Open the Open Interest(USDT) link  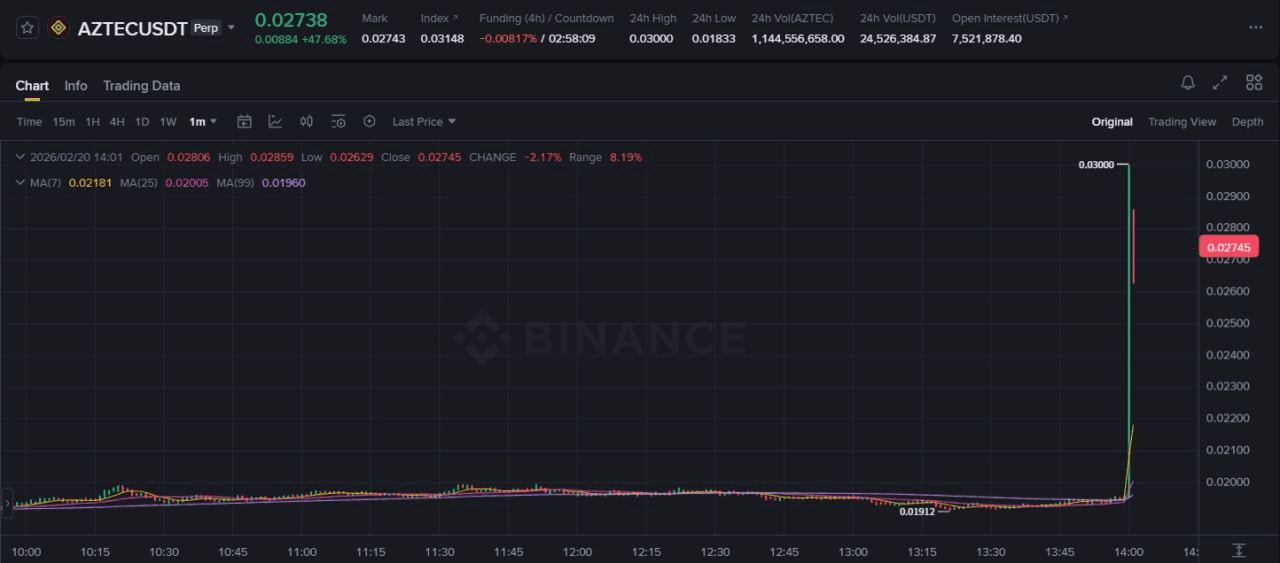1009,18
